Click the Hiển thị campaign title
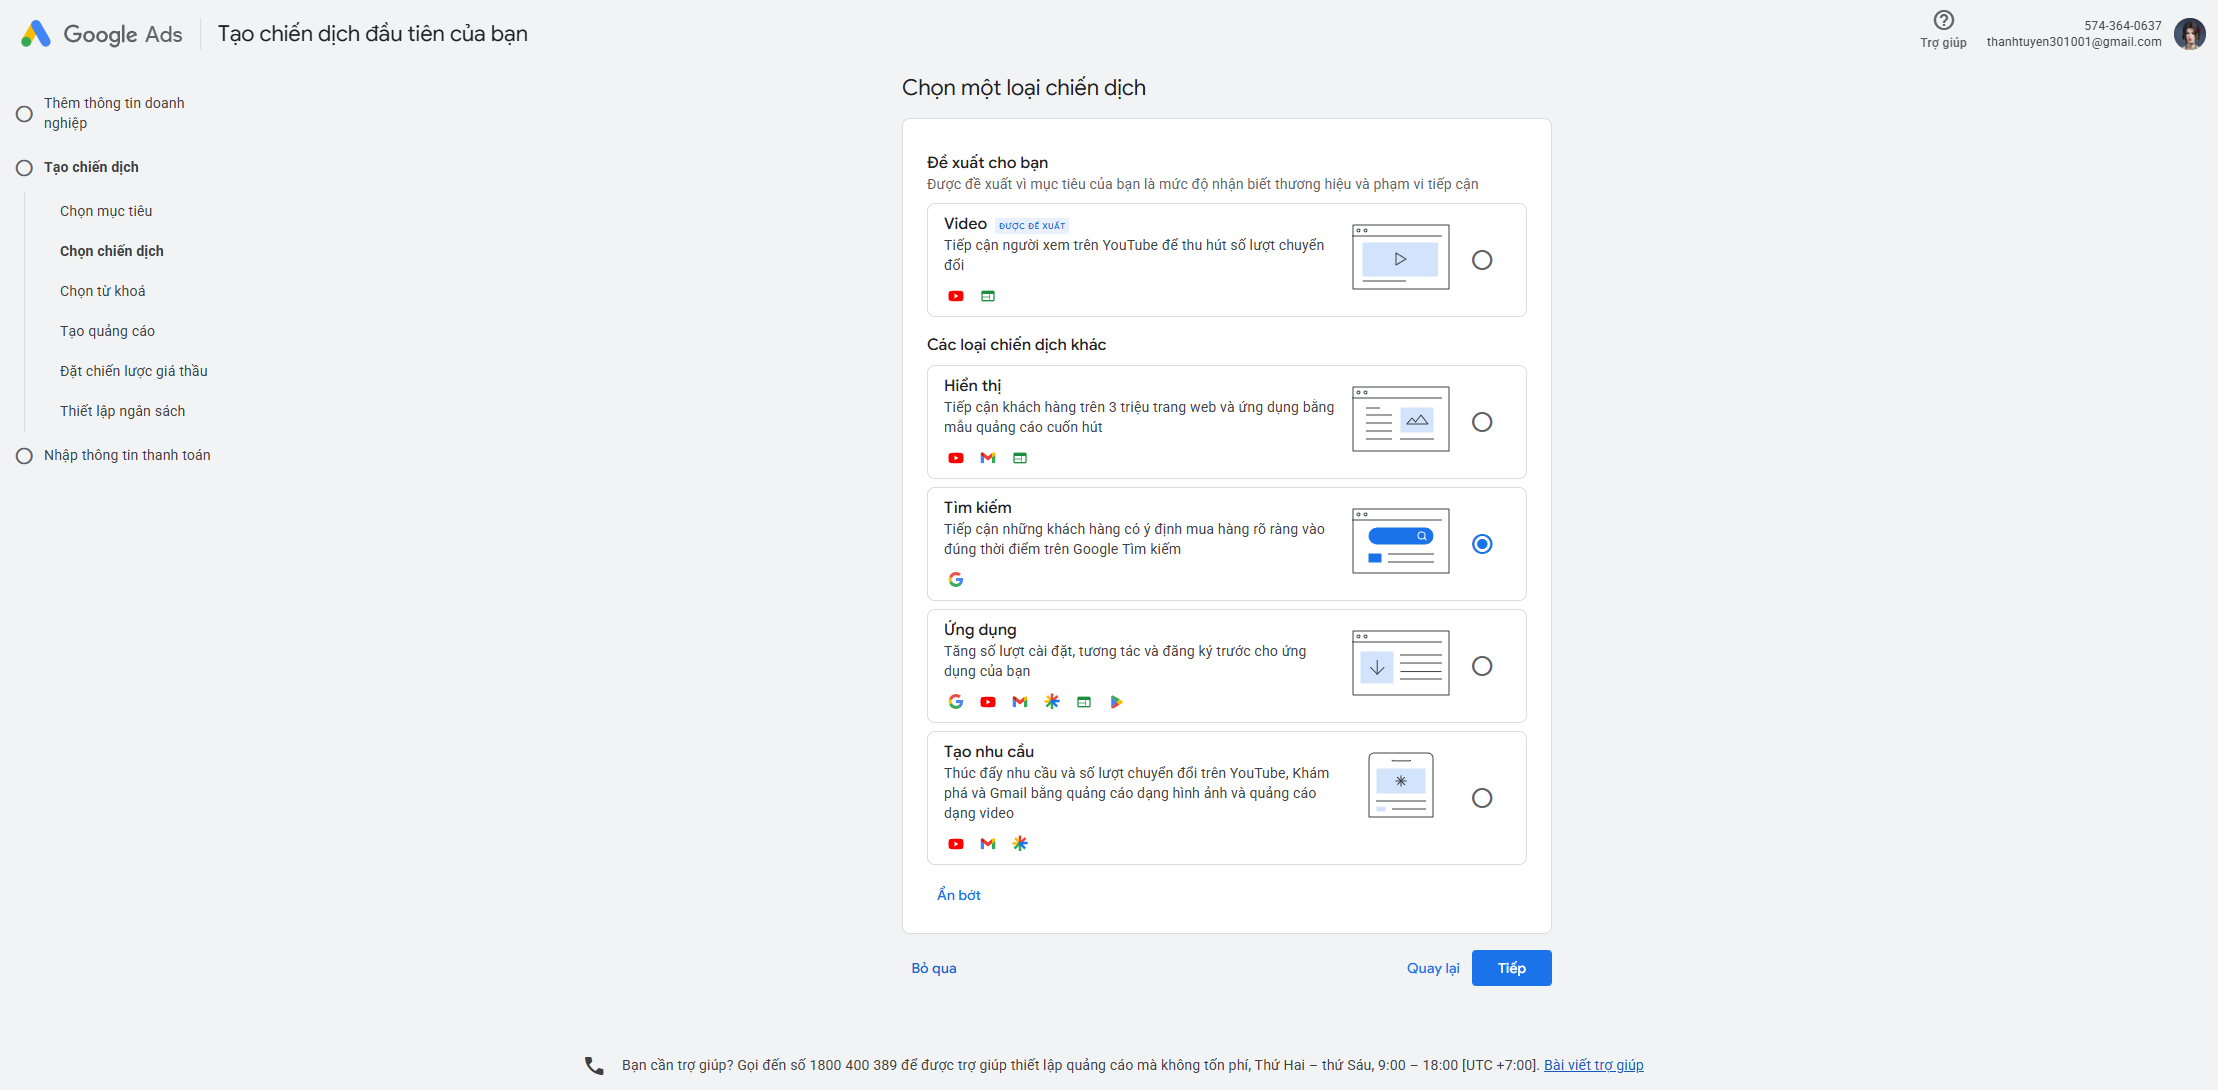This screenshot has height=1090, width=2218. pos(972,386)
